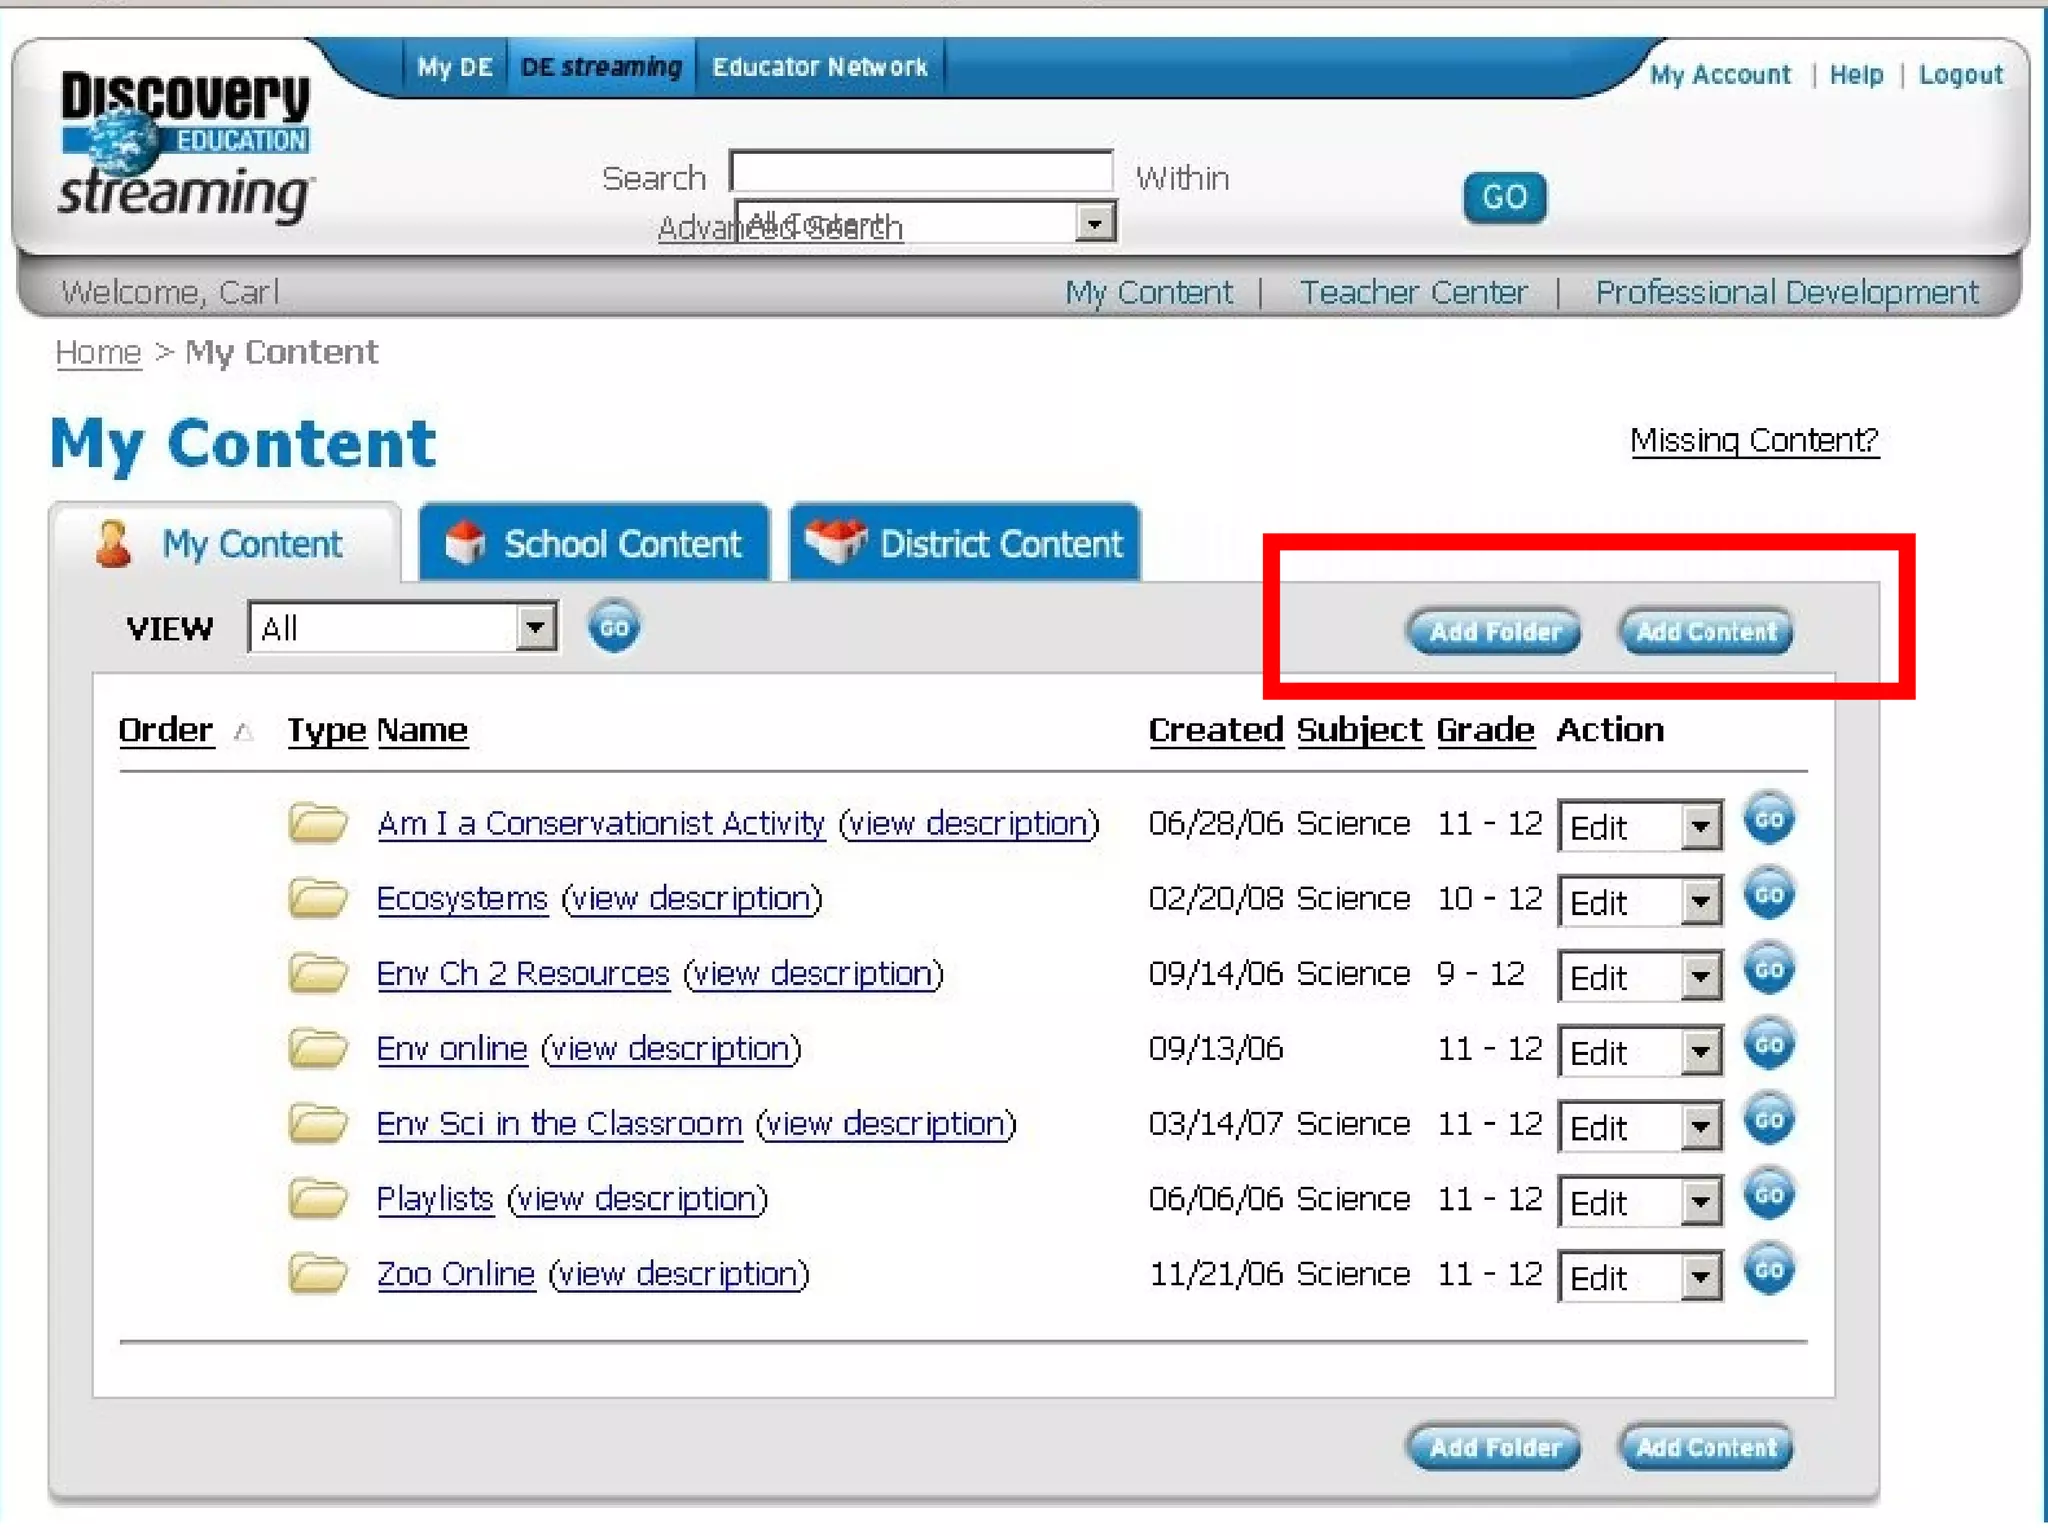Open the search Within content dropdown
The image size is (2048, 1536).
tap(1095, 223)
